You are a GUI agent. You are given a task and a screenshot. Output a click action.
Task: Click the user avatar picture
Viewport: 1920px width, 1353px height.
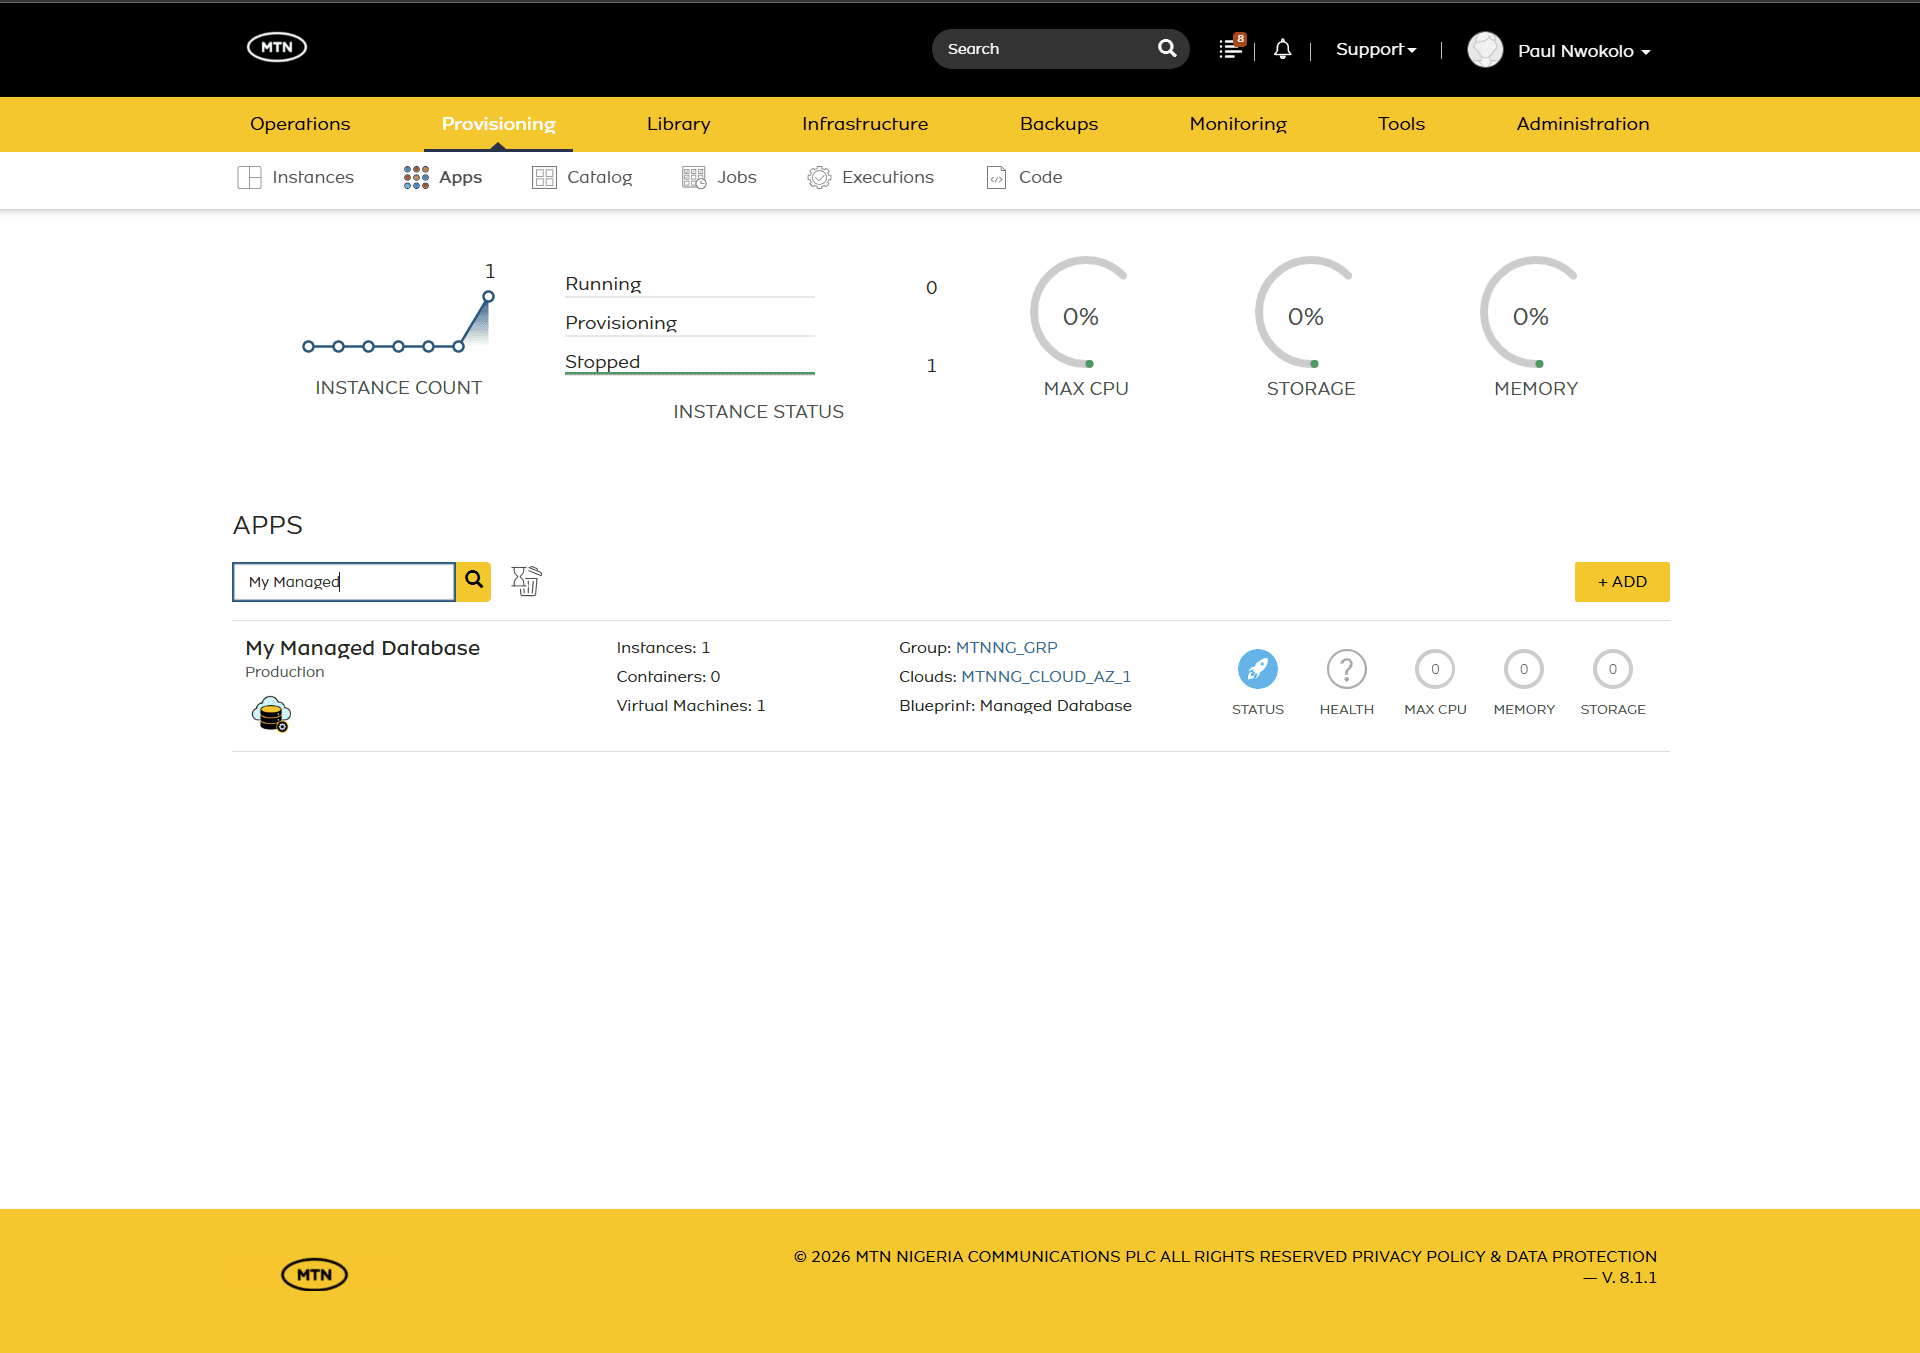point(1485,50)
